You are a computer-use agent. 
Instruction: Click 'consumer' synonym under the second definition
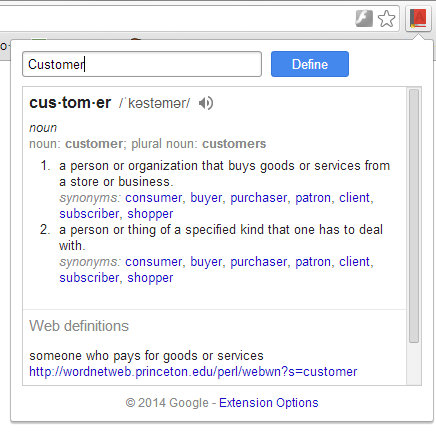(153, 262)
